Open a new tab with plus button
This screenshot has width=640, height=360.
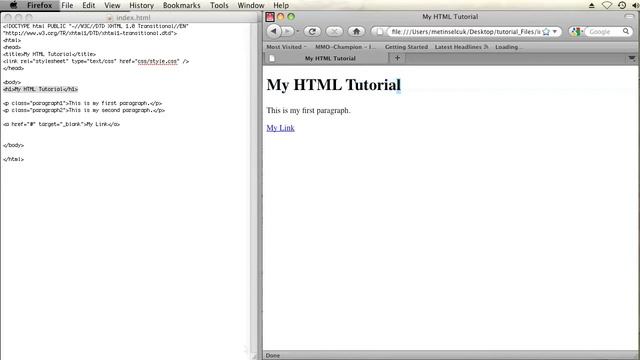[x=397, y=58]
